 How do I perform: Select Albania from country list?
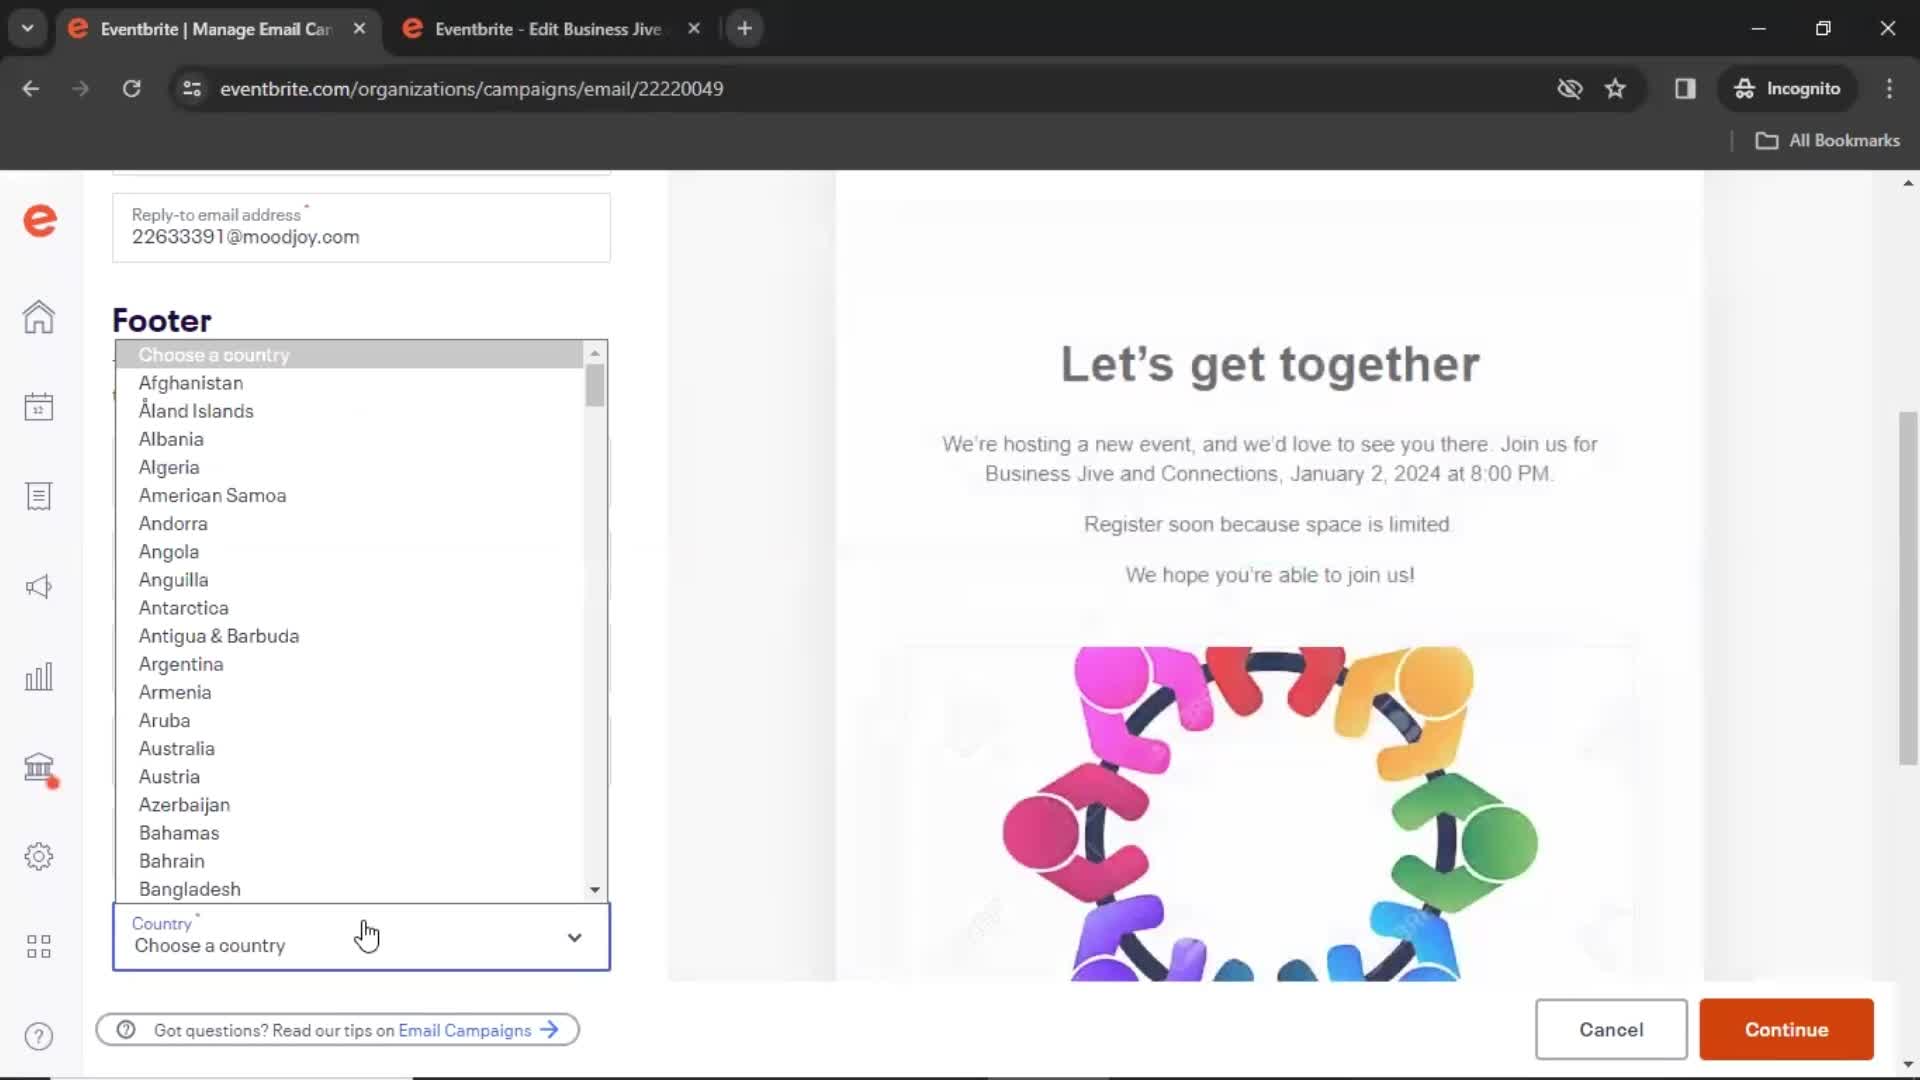point(349,439)
